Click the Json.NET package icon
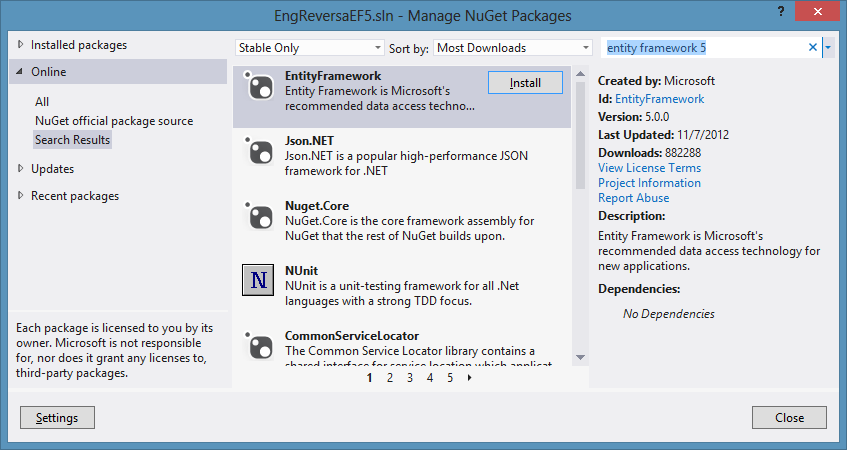Screen dimensions: 847x450 259,151
